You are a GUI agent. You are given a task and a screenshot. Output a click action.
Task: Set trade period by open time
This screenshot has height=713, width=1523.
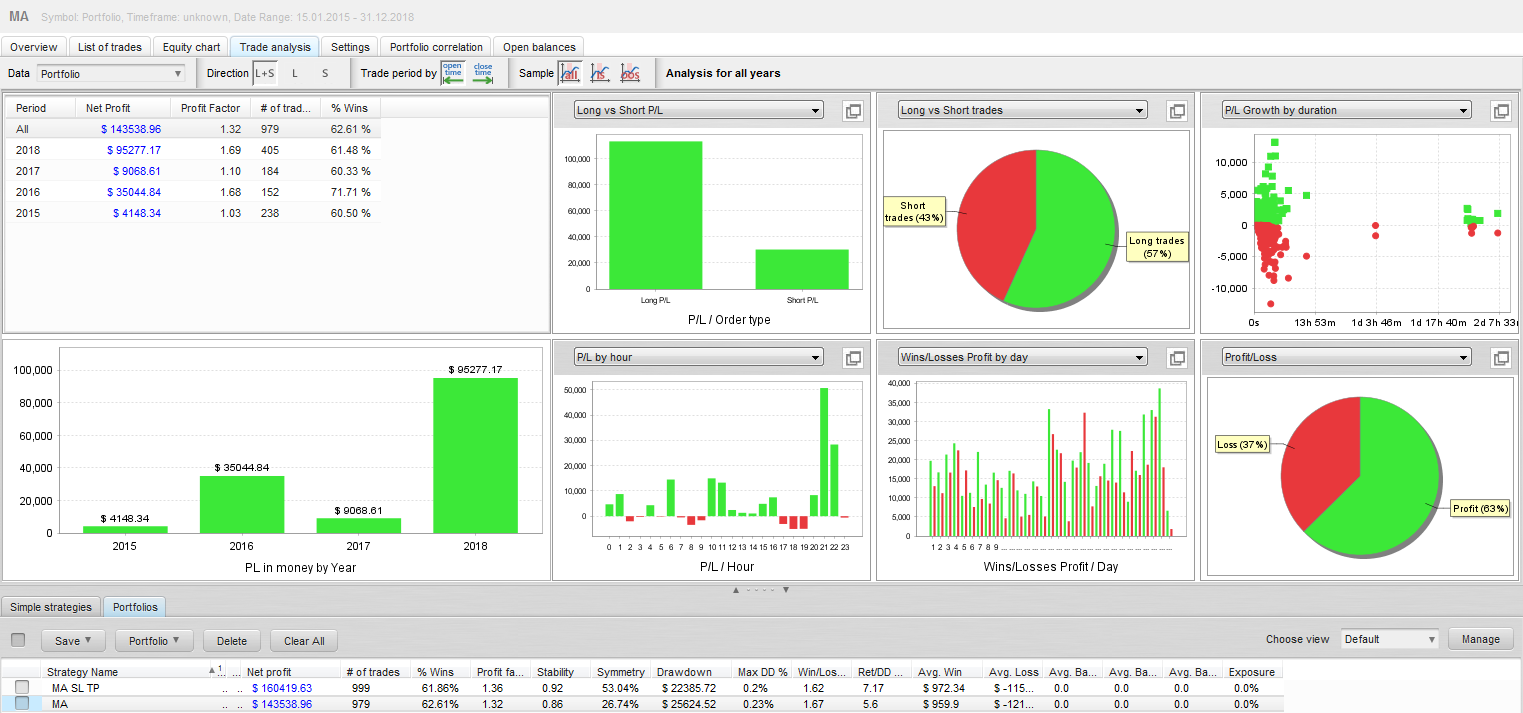453,73
